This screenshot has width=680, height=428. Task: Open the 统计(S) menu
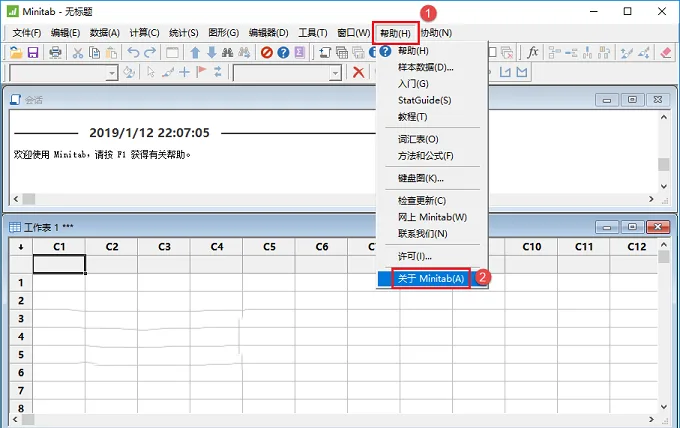coord(183,33)
